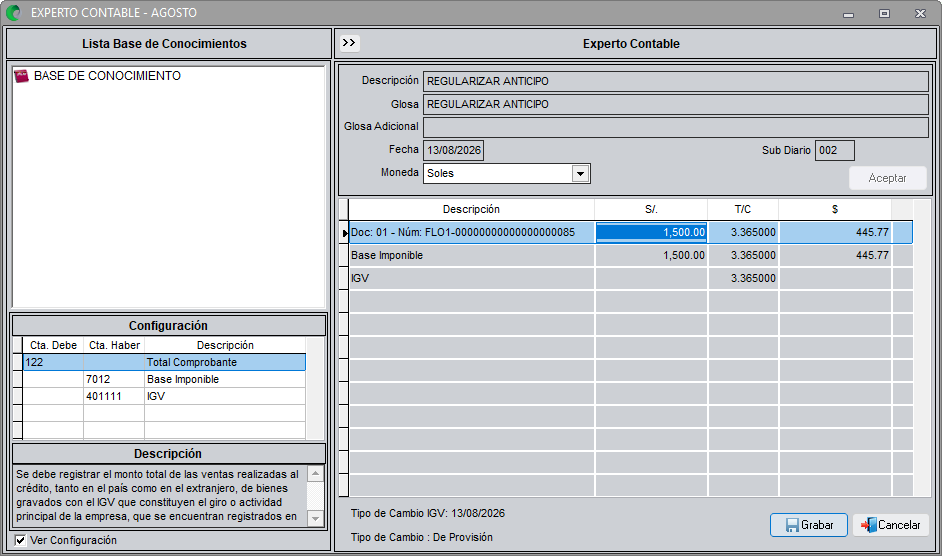Minimize the Experto Contable window
Viewport: 942px width, 556px height.
[848, 13]
